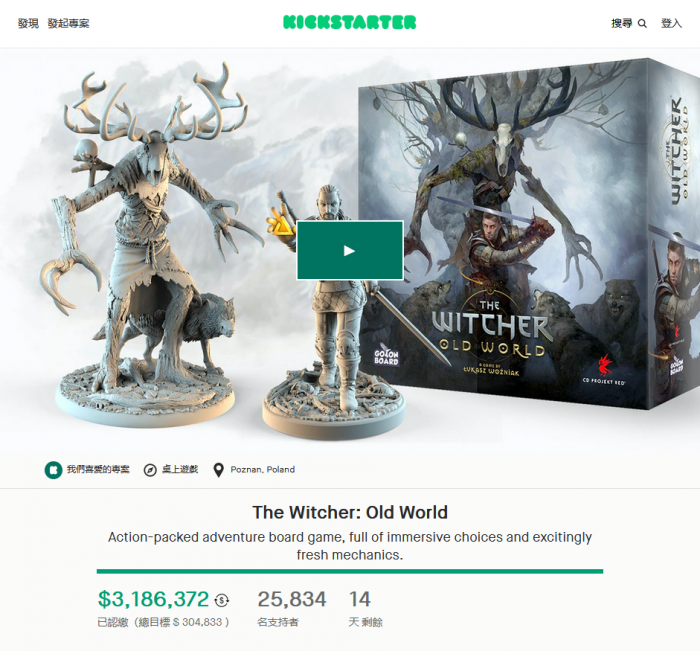Click the green 'Projects We Love' badge icon
The height and width of the screenshot is (651, 700).
coord(53,470)
